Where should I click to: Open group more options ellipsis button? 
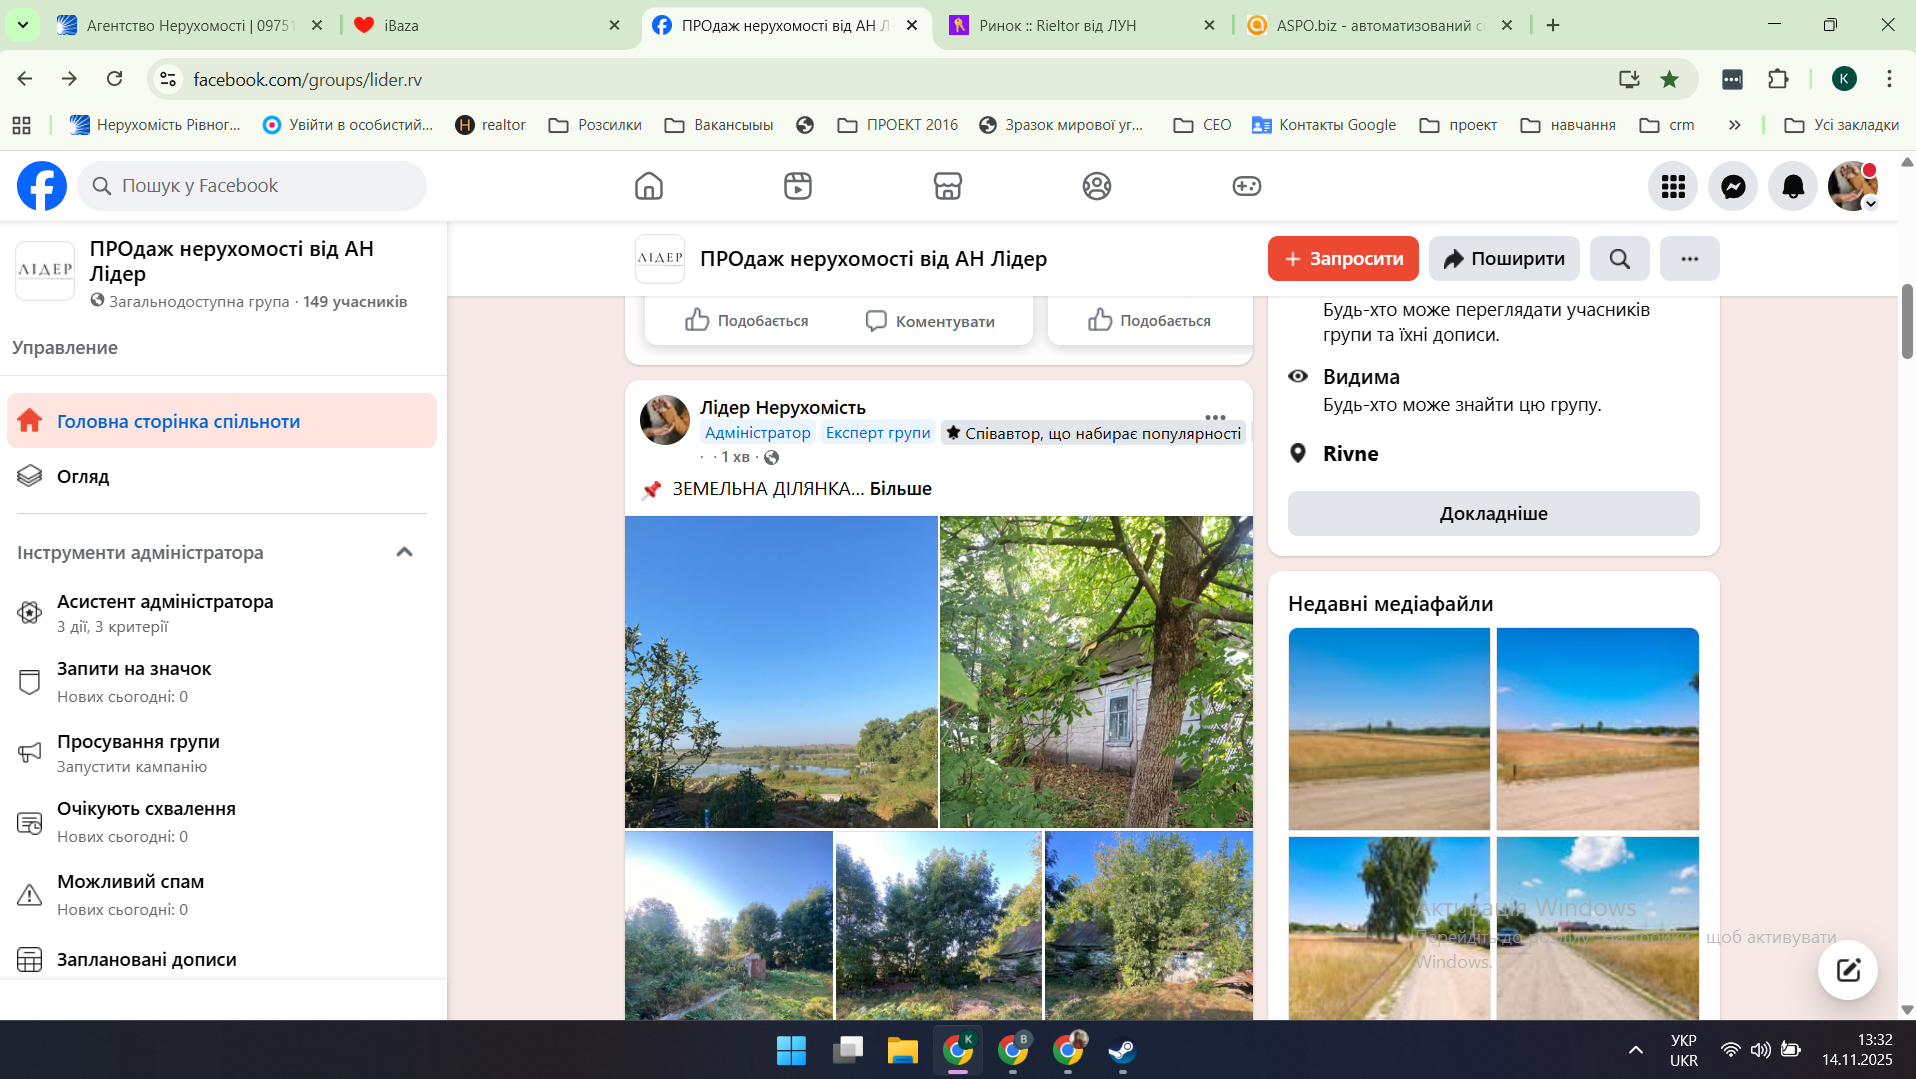1689,259
